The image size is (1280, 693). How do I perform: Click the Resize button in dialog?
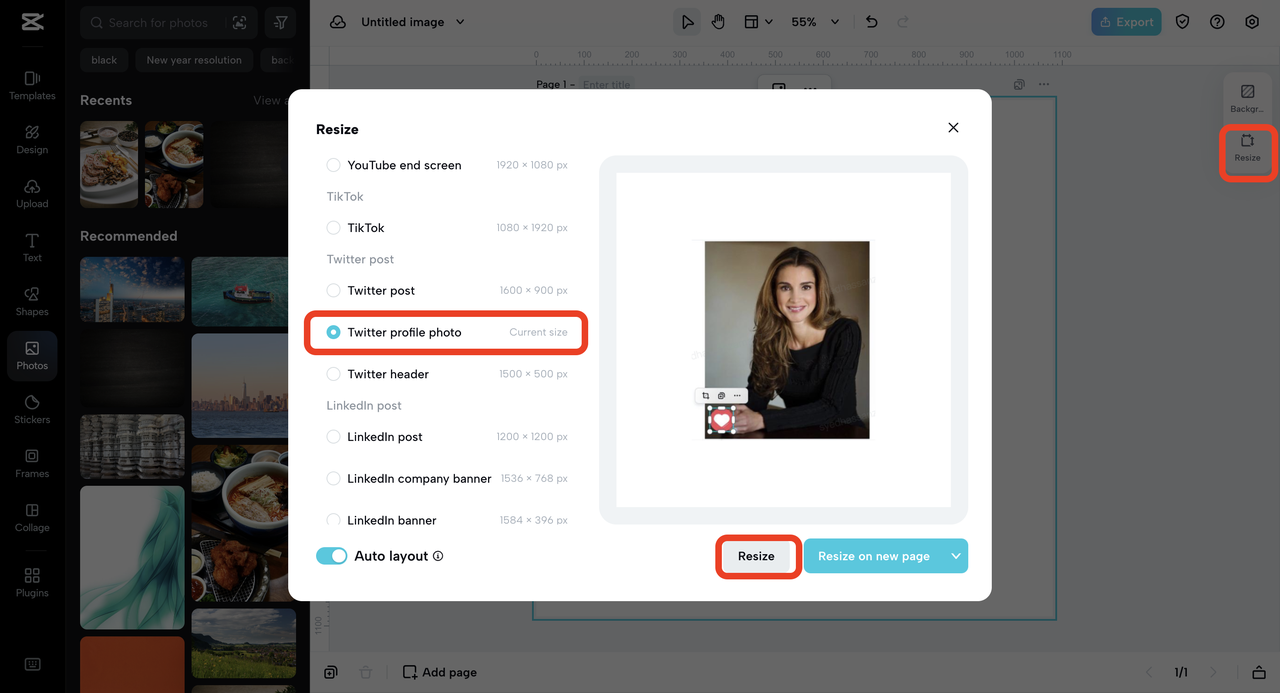(x=756, y=556)
